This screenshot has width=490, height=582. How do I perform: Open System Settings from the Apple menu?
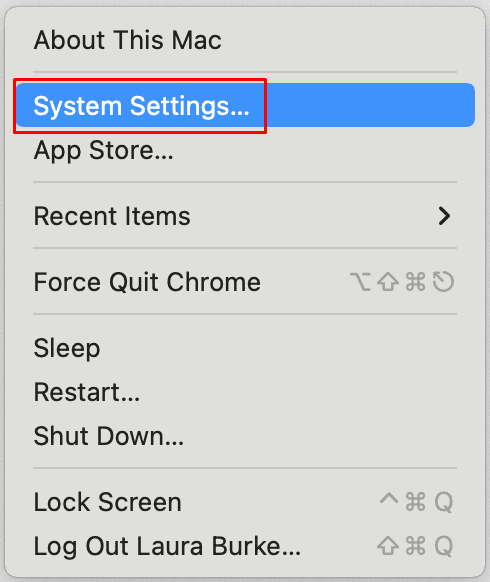(x=245, y=105)
